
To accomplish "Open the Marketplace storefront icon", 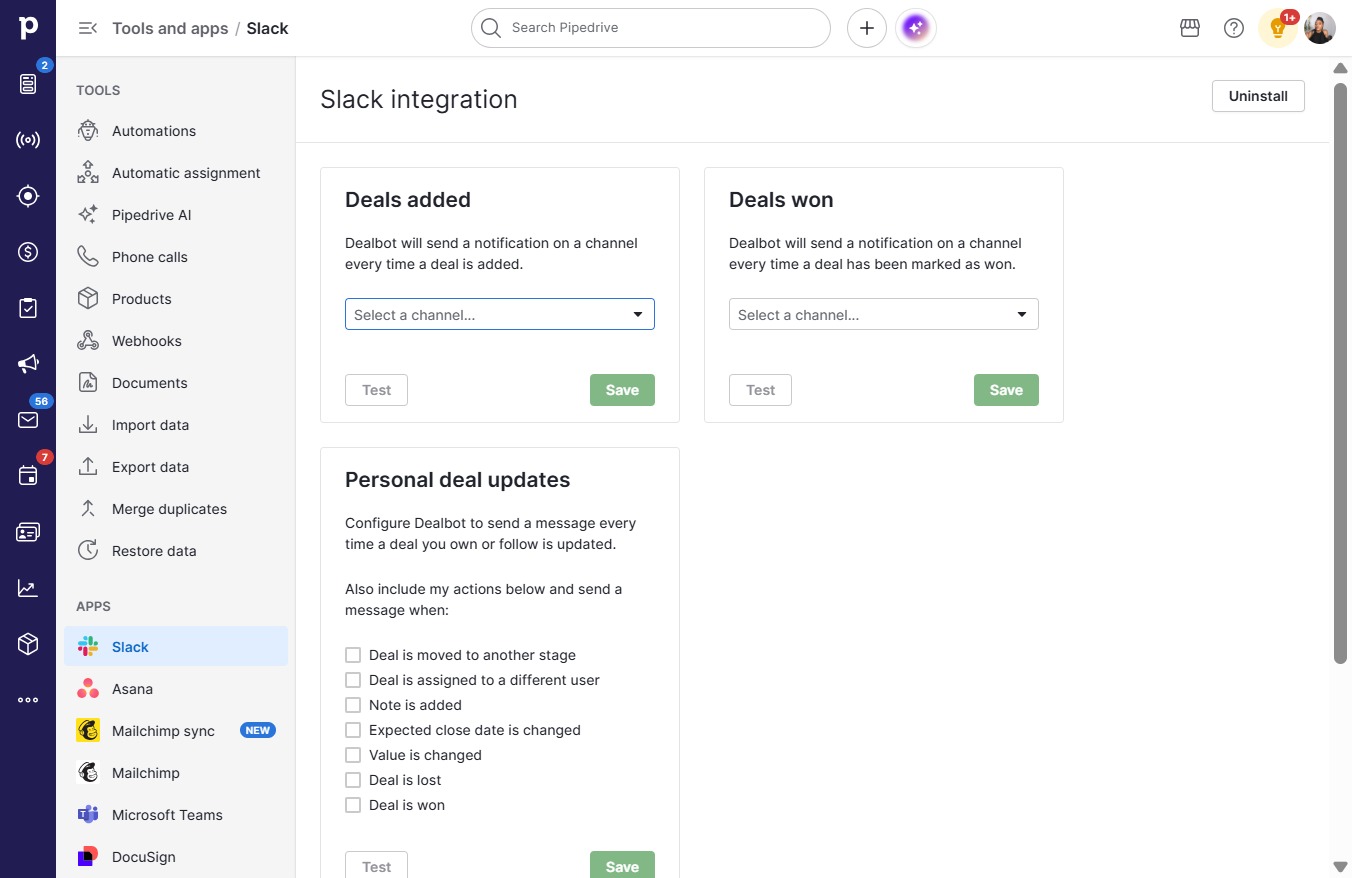I will [1190, 28].
